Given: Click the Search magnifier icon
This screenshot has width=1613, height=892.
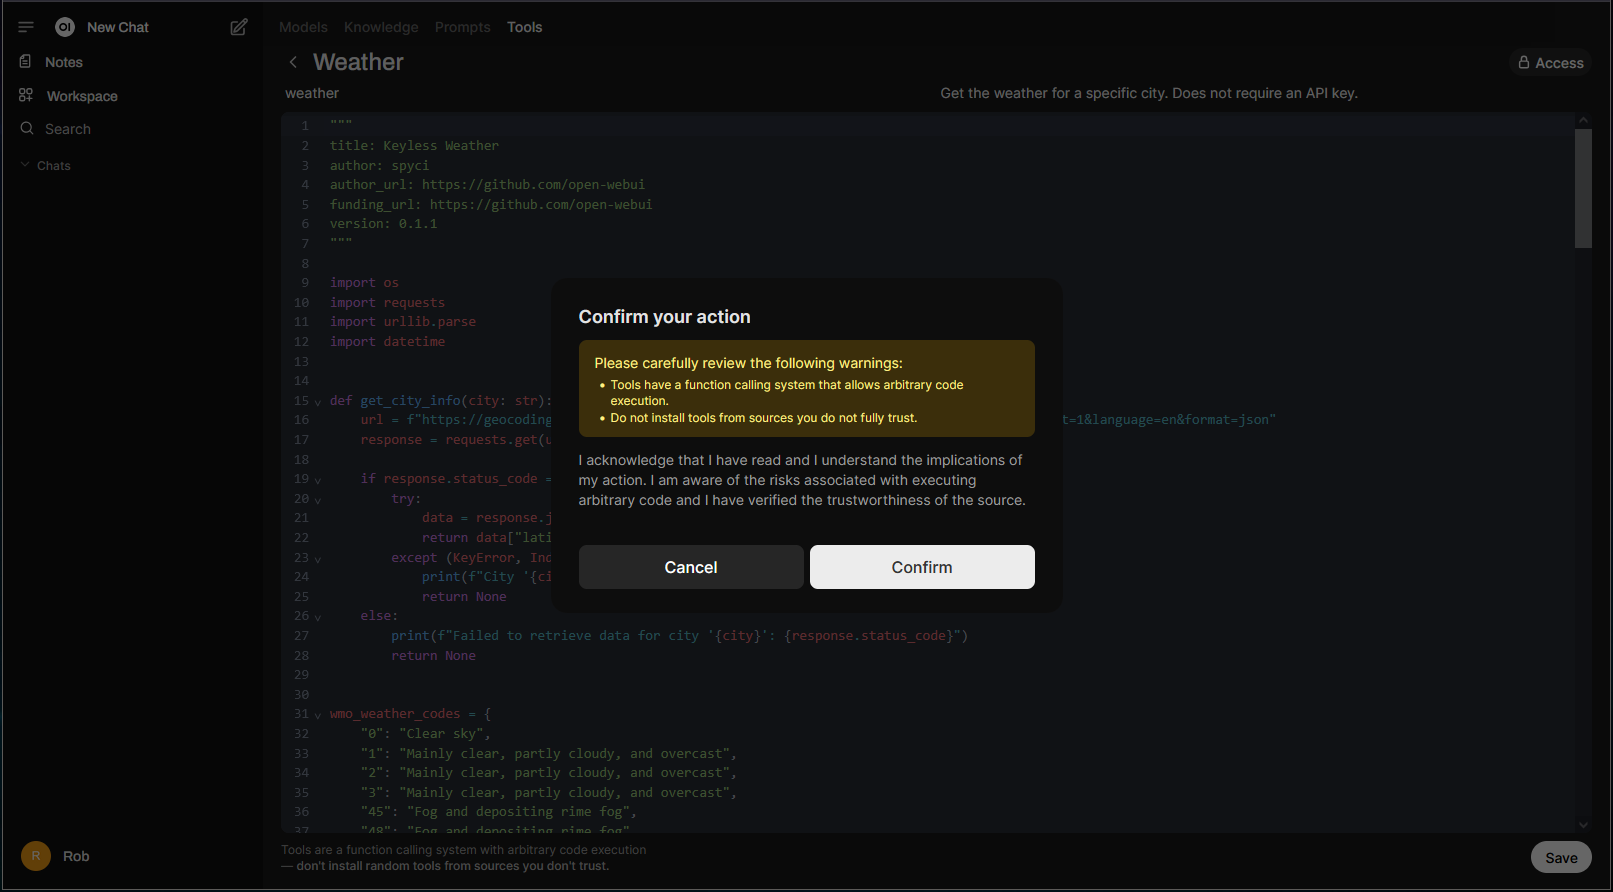Looking at the screenshot, I should [x=27, y=128].
